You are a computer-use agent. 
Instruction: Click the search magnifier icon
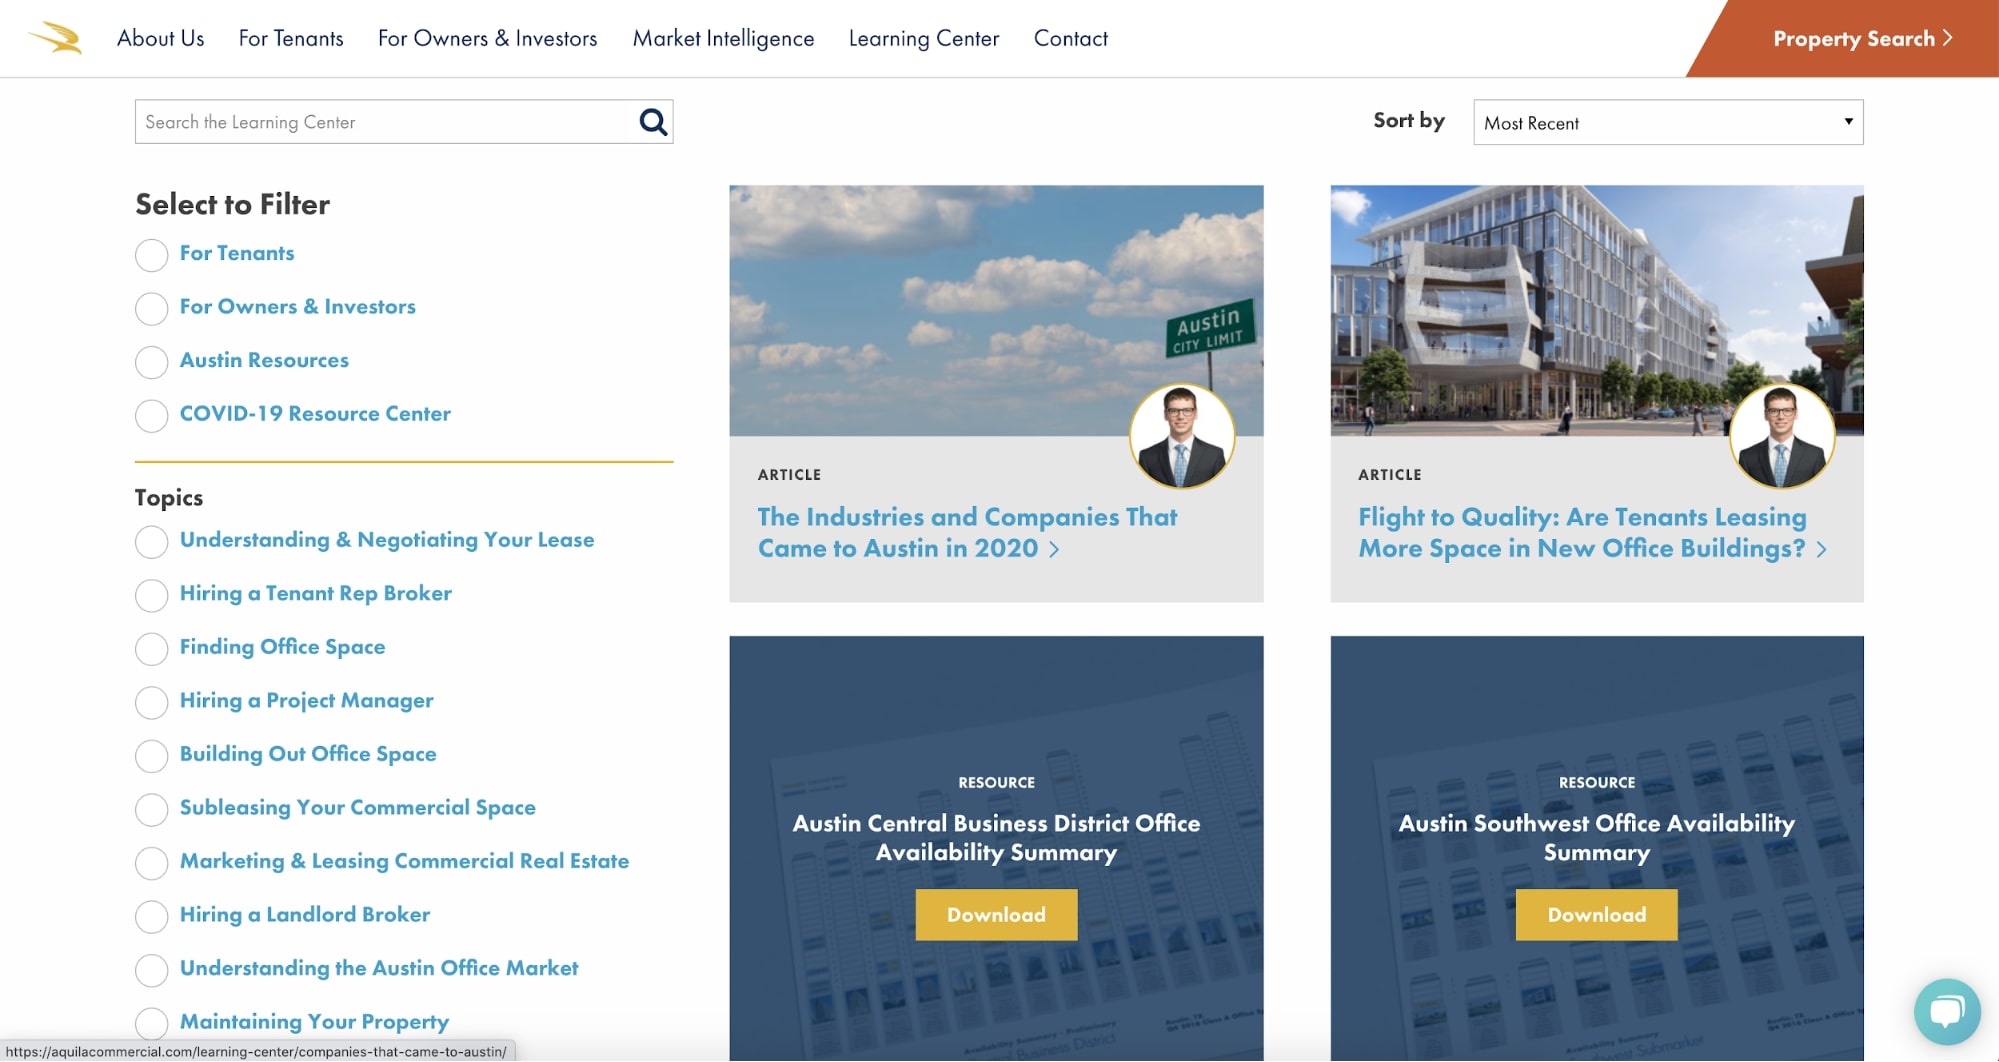tap(653, 122)
